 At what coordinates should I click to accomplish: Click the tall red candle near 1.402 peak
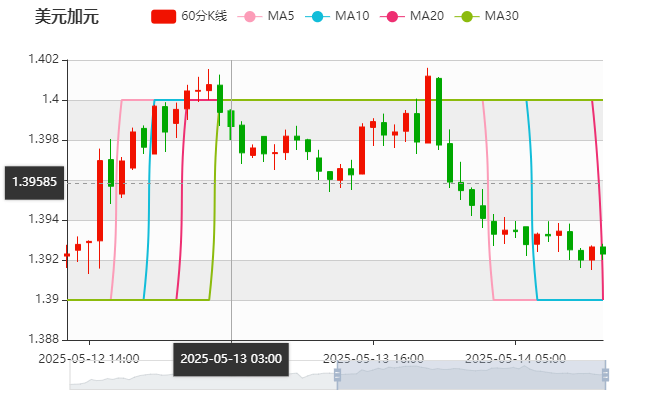coord(428,109)
